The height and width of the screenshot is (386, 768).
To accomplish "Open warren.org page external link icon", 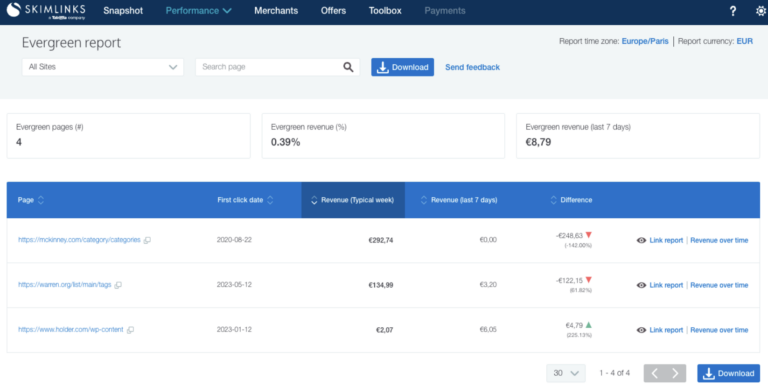I will tap(118, 285).
